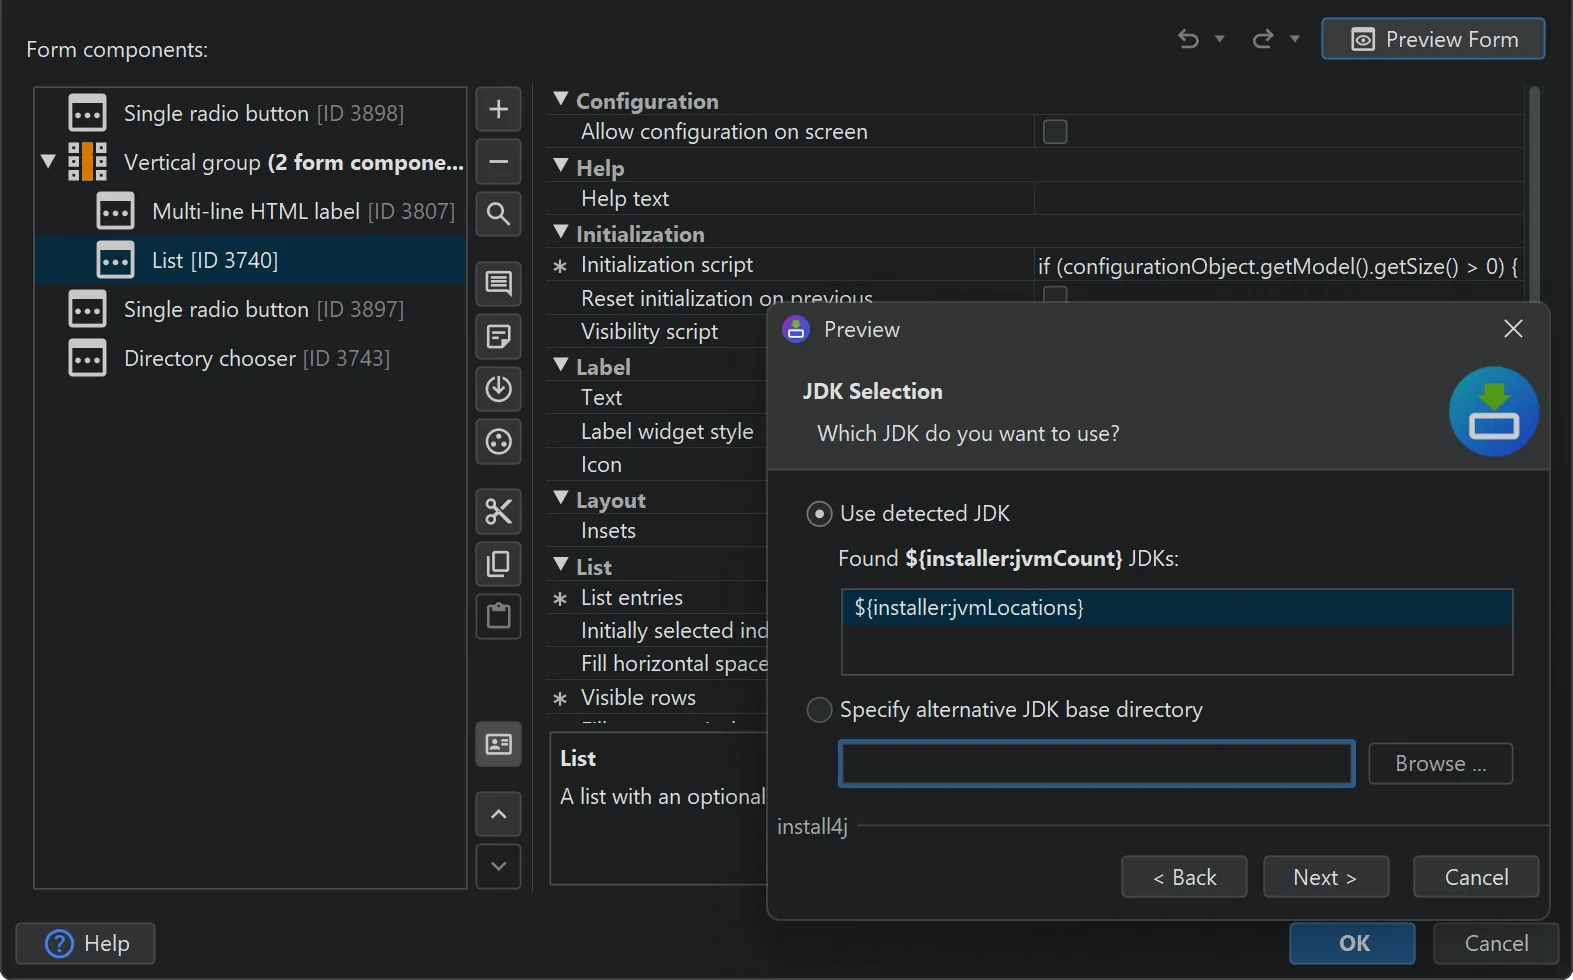This screenshot has width=1573, height=980.
Task: Click the Preview Form button
Action: (x=1433, y=39)
